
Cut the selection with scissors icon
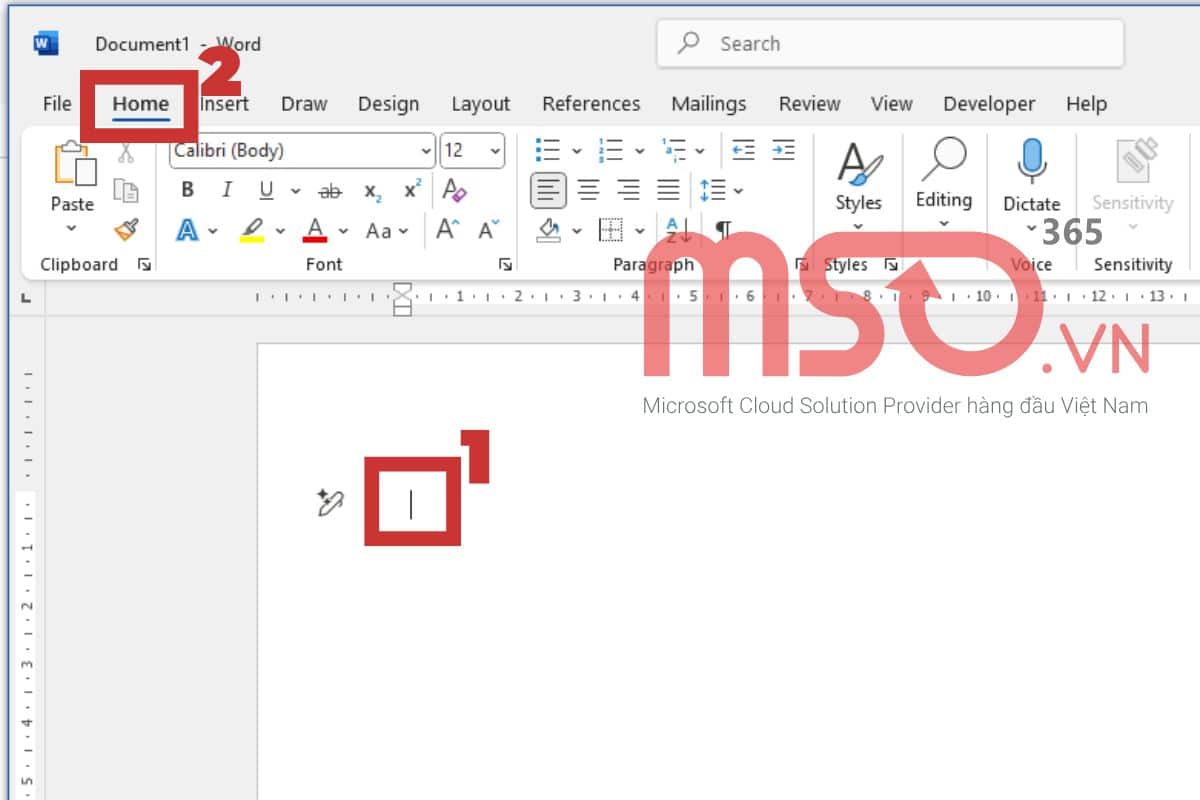tap(126, 153)
